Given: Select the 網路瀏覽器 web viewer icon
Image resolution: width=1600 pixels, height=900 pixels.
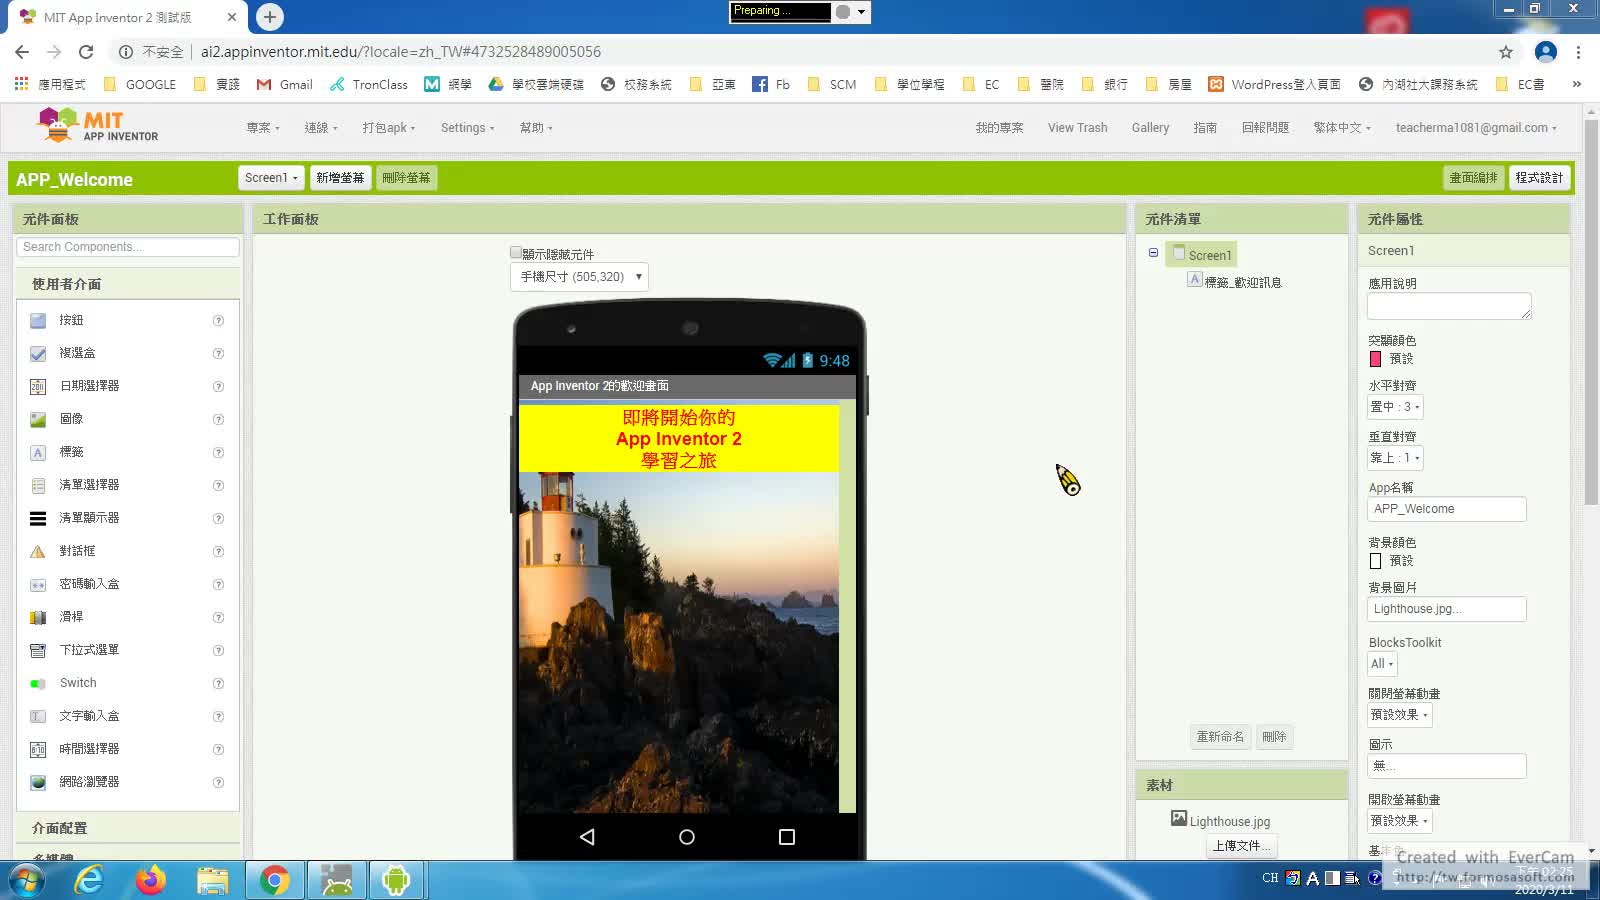Looking at the screenshot, I should (38, 783).
